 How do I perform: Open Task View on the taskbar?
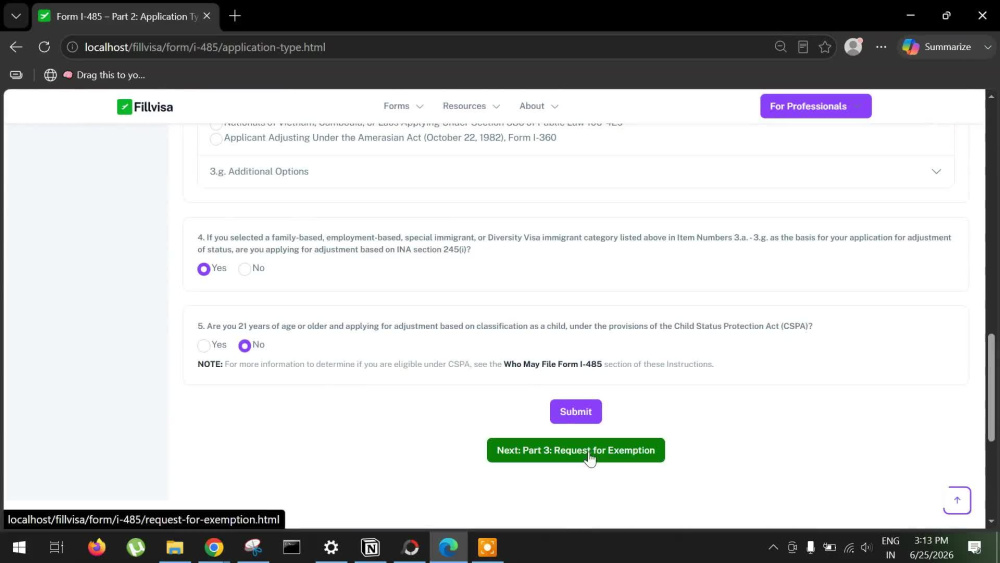(57, 547)
